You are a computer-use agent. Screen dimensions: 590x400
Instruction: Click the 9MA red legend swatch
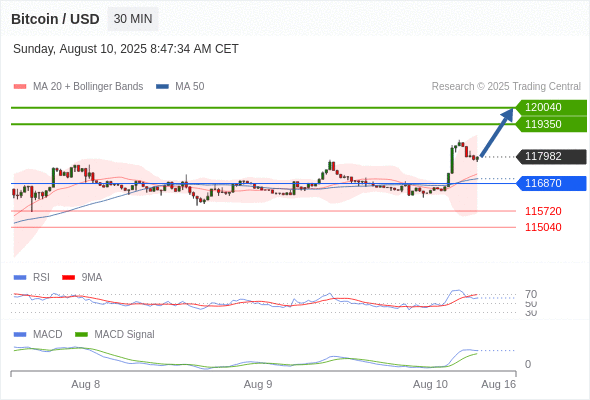pyautogui.click(x=68, y=278)
